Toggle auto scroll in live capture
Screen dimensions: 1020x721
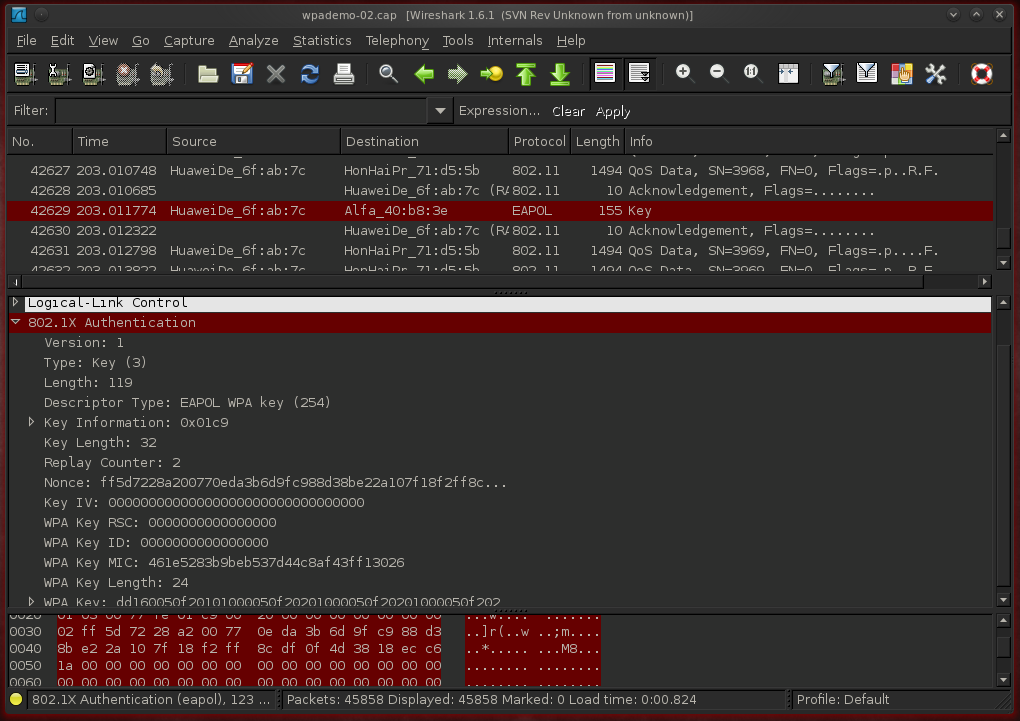coord(638,74)
